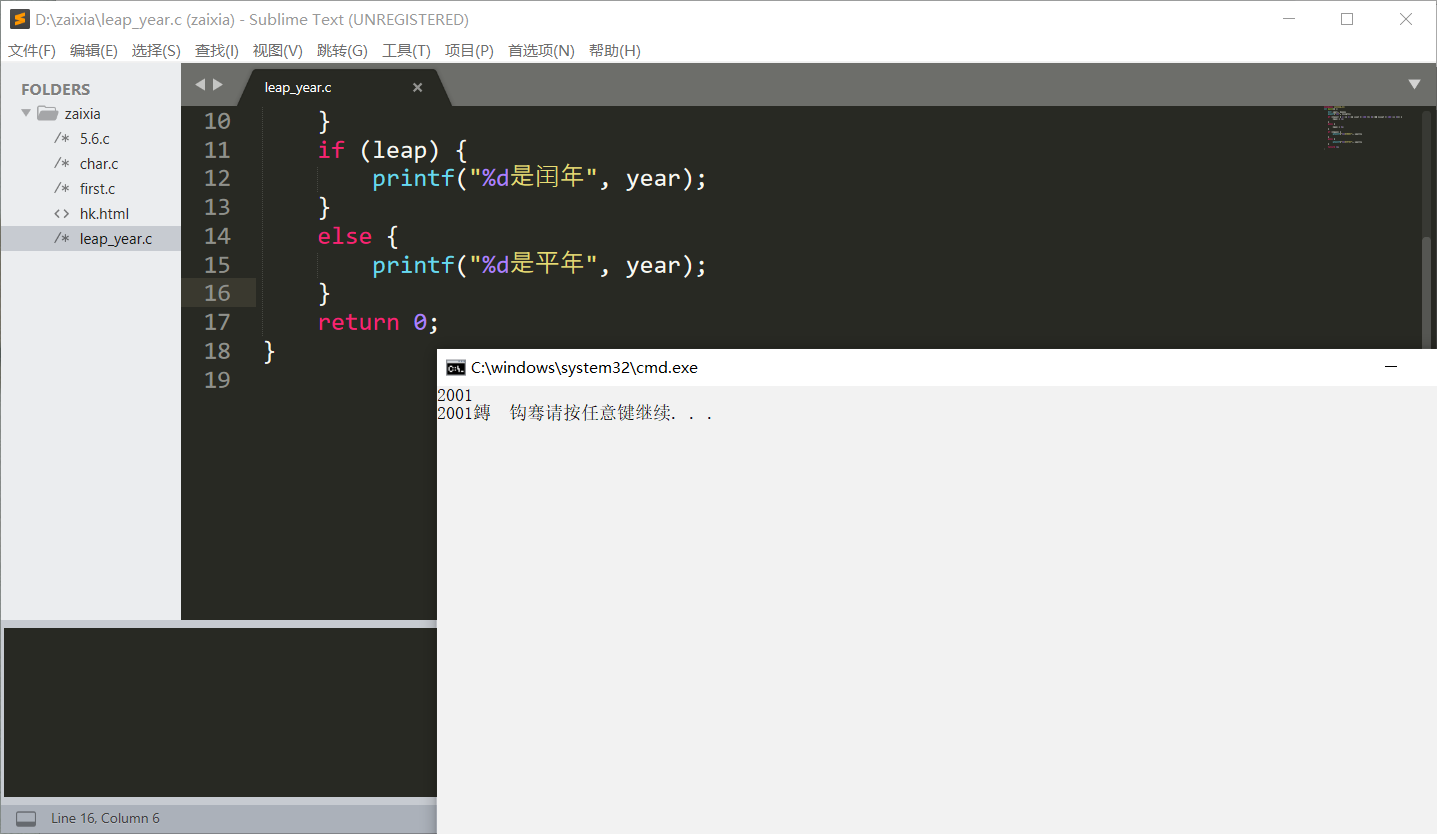1437x834 pixels.
Task: Open the 首选项(N) menu
Action: (541, 51)
